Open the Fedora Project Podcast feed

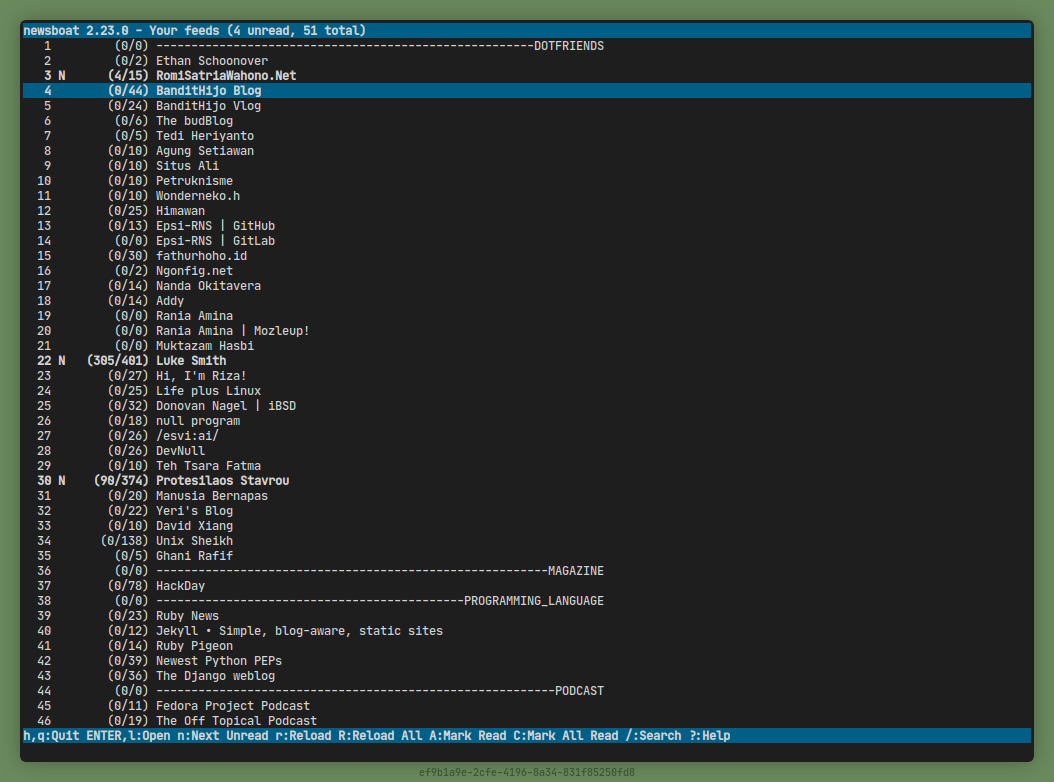tap(232, 706)
